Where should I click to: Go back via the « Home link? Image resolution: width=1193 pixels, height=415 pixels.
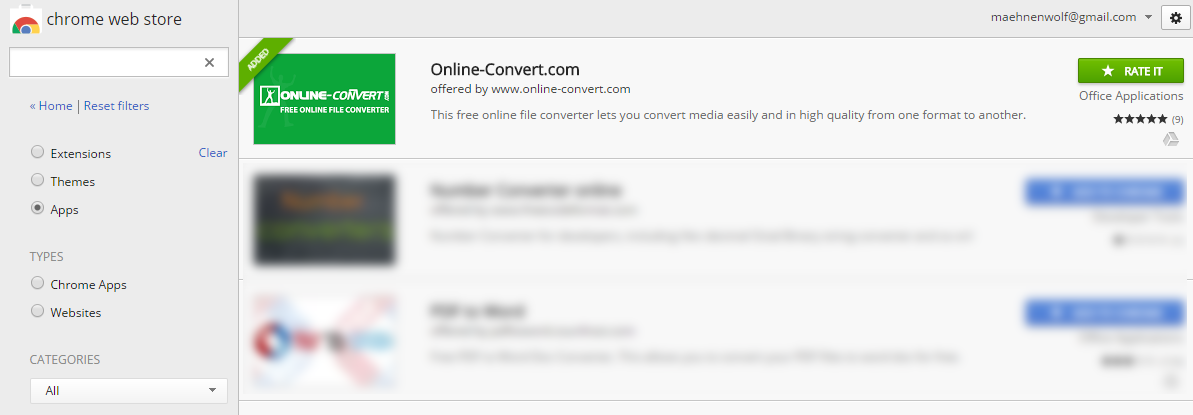point(51,106)
